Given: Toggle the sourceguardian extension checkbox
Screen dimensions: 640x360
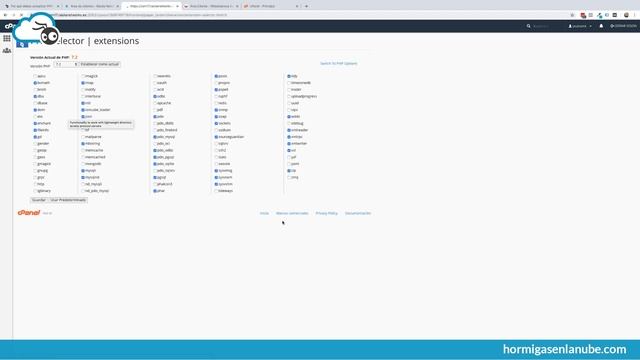Looking at the screenshot, I should pyautogui.click(x=216, y=137).
